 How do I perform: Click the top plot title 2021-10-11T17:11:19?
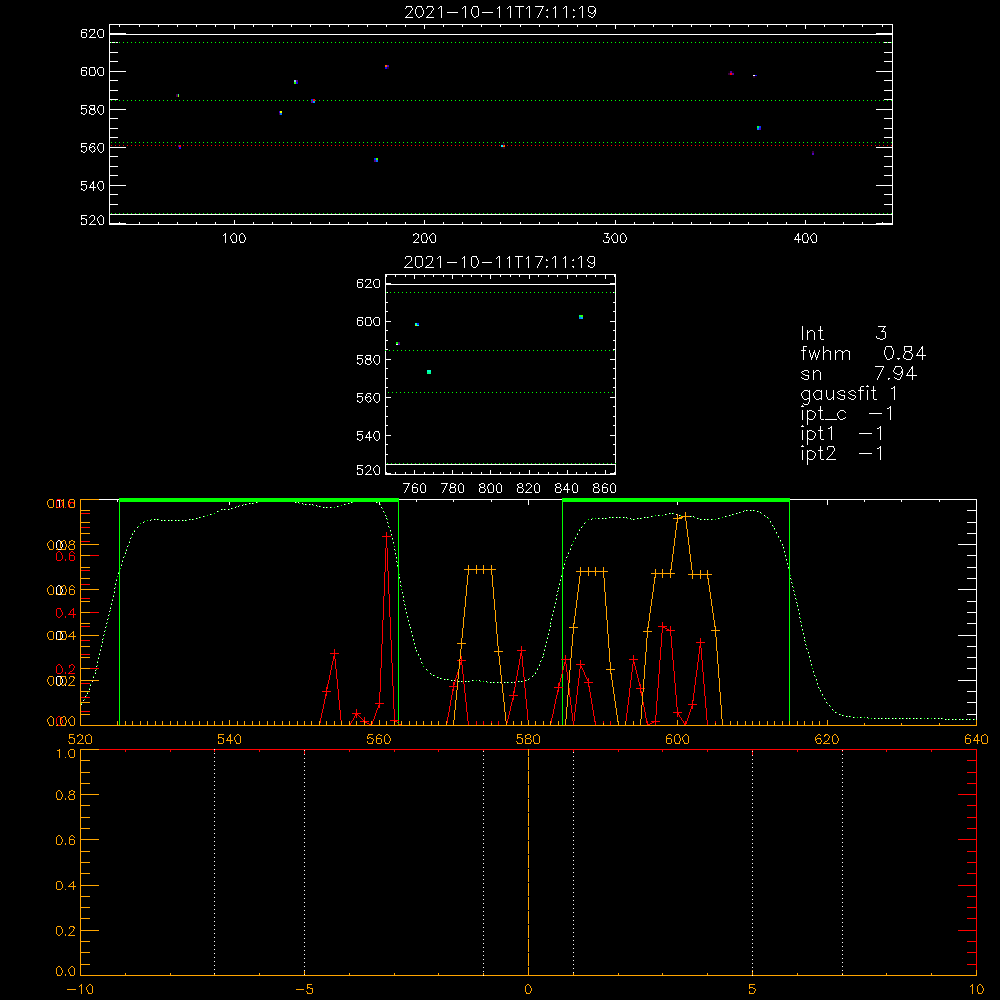click(x=501, y=12)
